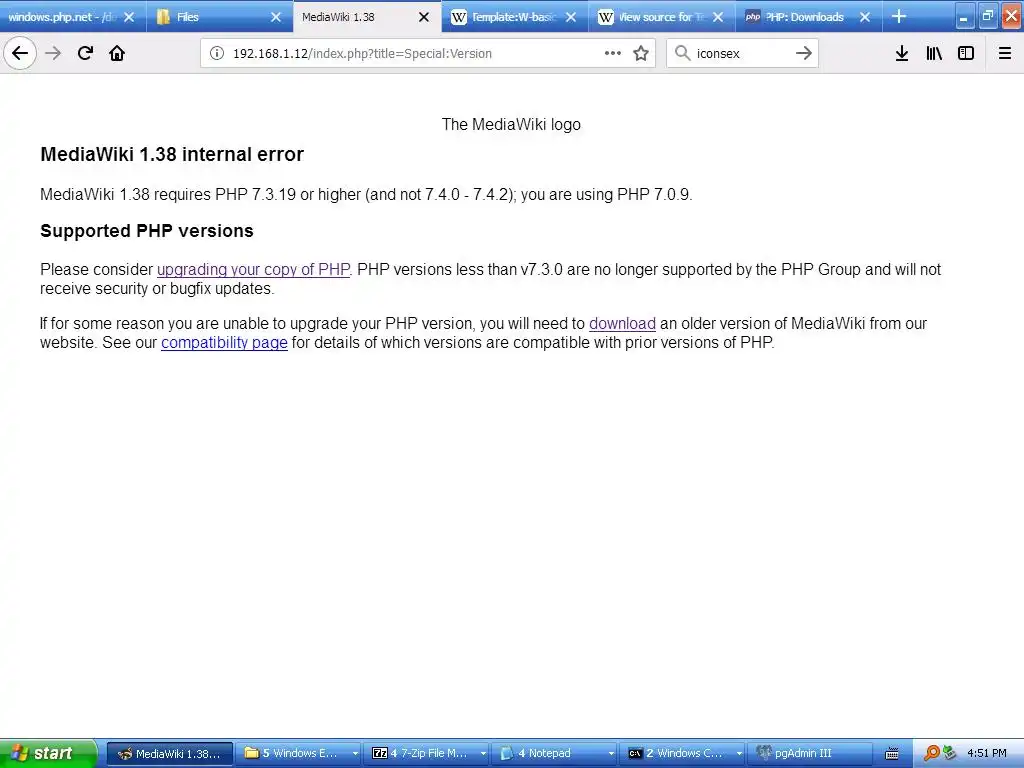
Task: Close the View source tab
Action: [718, 17]
